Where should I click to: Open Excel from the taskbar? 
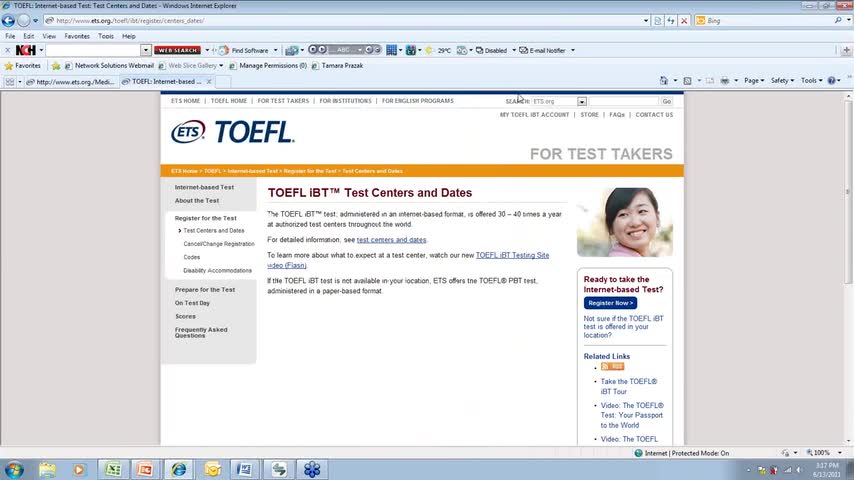coord(113,469)
